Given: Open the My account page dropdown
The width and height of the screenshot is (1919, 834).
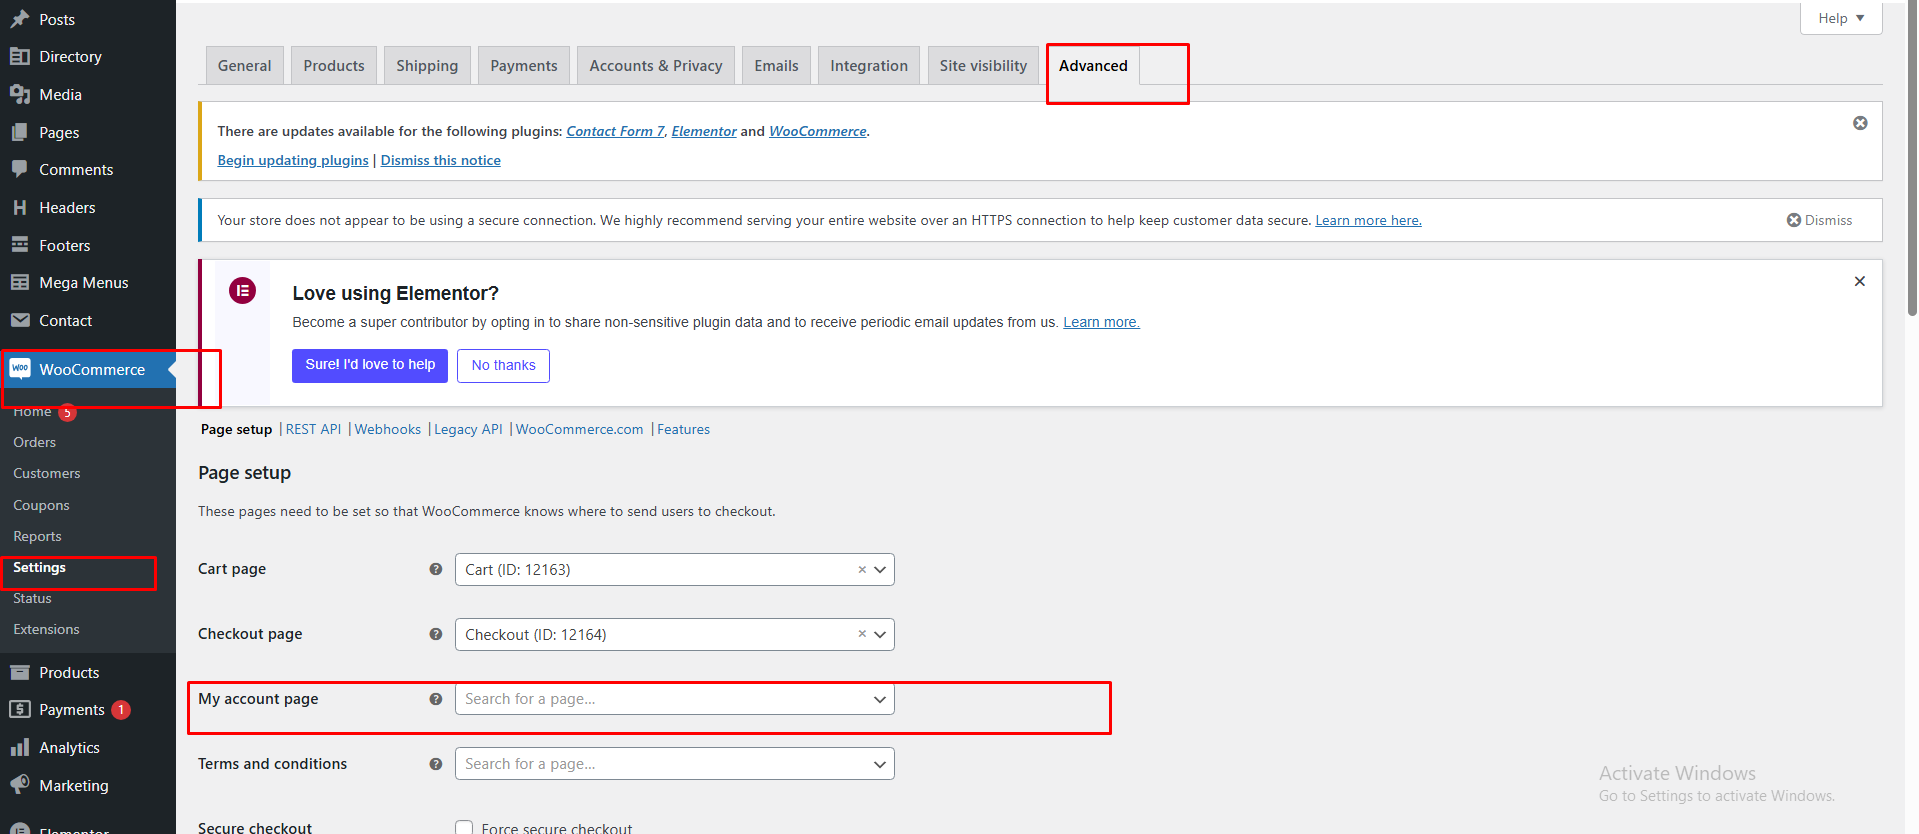Looking at the screenshot, I should click(x=674, y=699).
